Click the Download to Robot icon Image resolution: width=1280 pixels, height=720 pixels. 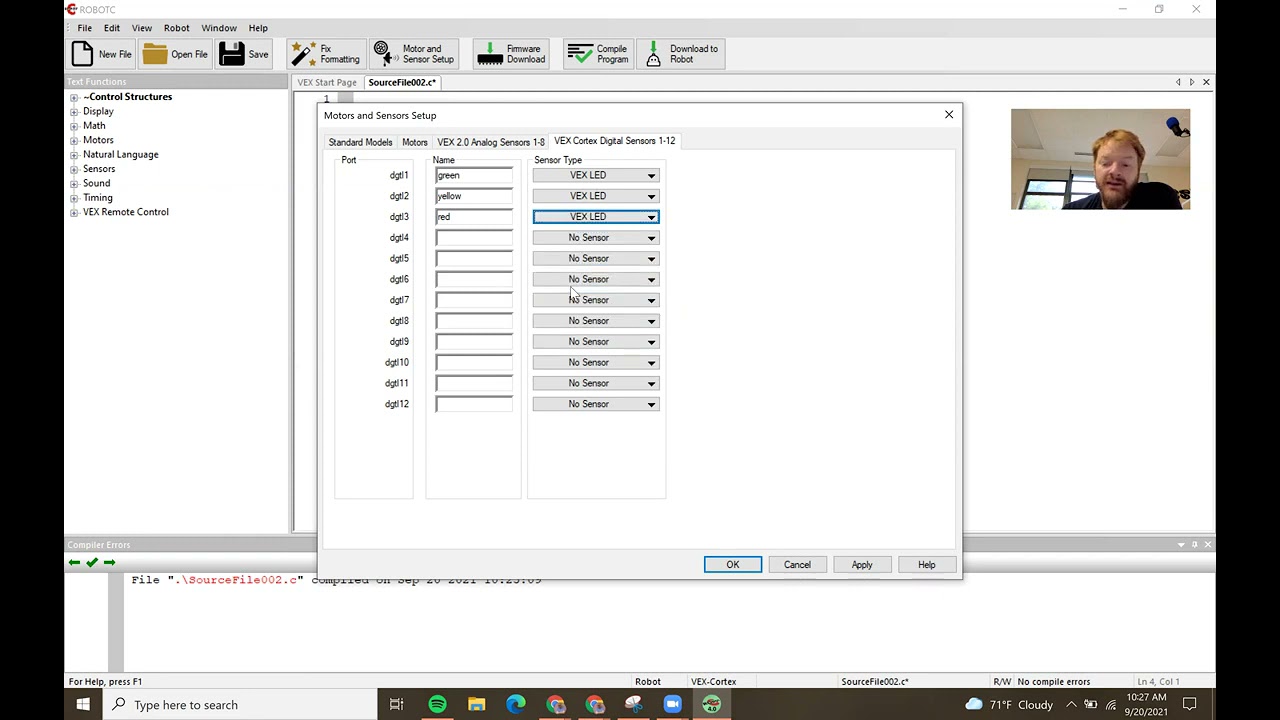(680, 54)
